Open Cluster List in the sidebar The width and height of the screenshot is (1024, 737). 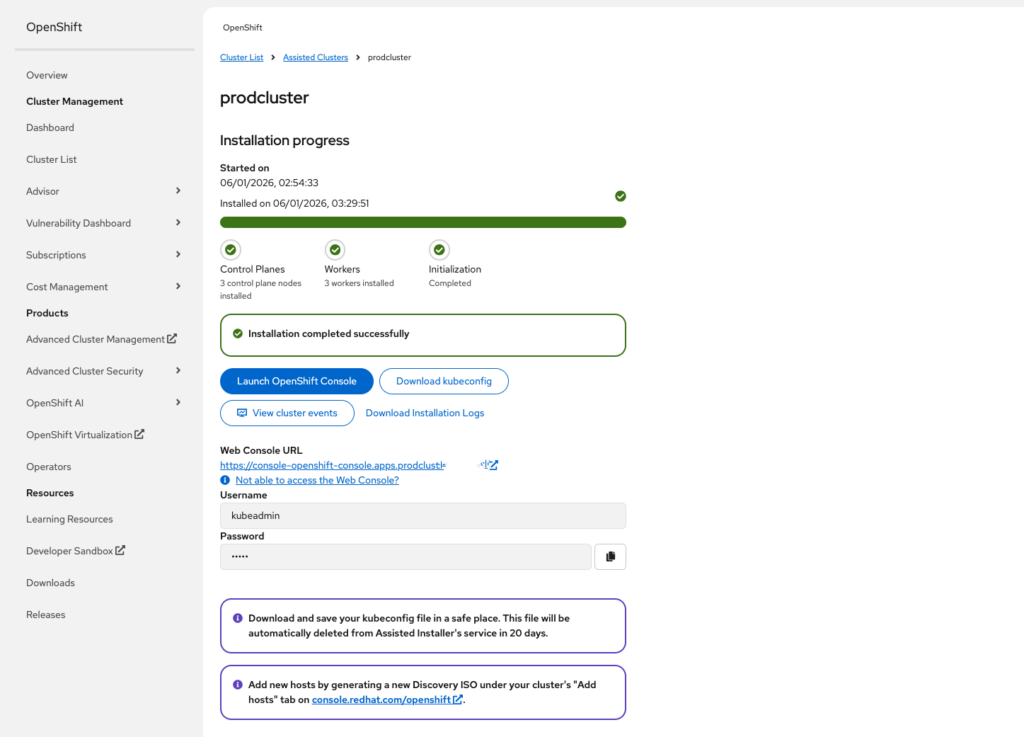[x=51, y=159]
